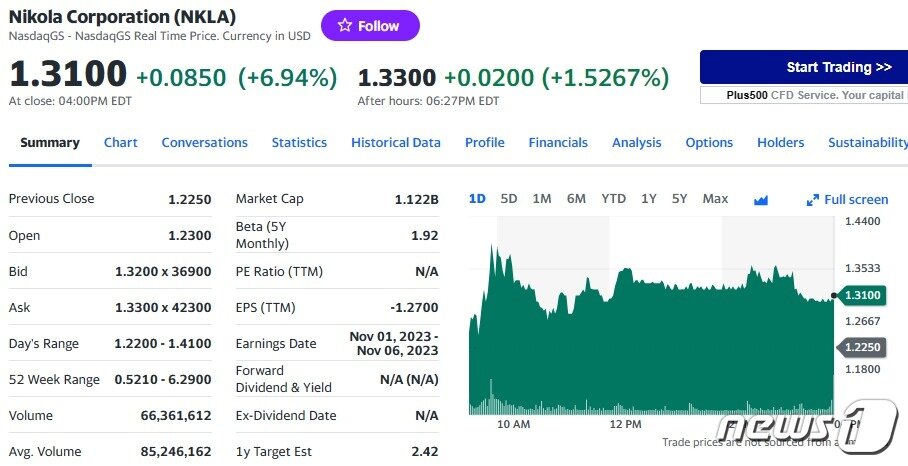Select the Financials tab

coord(558,143)
